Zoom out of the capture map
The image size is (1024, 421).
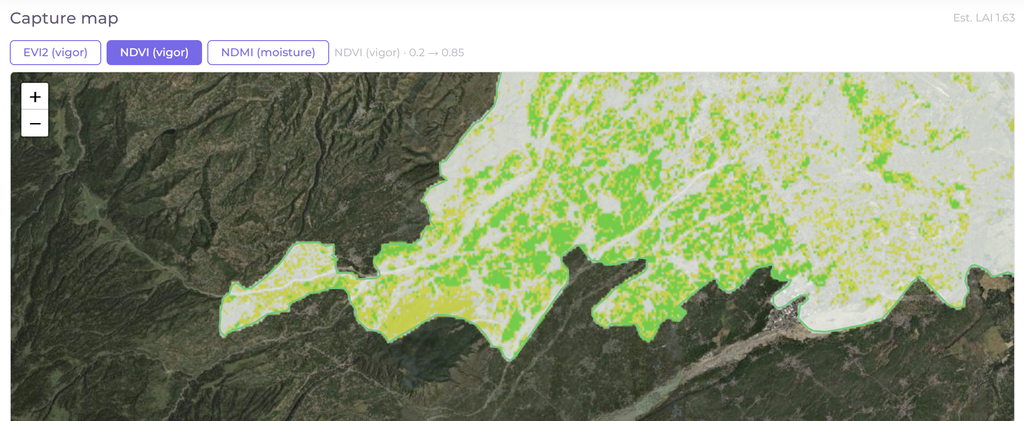pyautogui.click(x=35, y=123)
